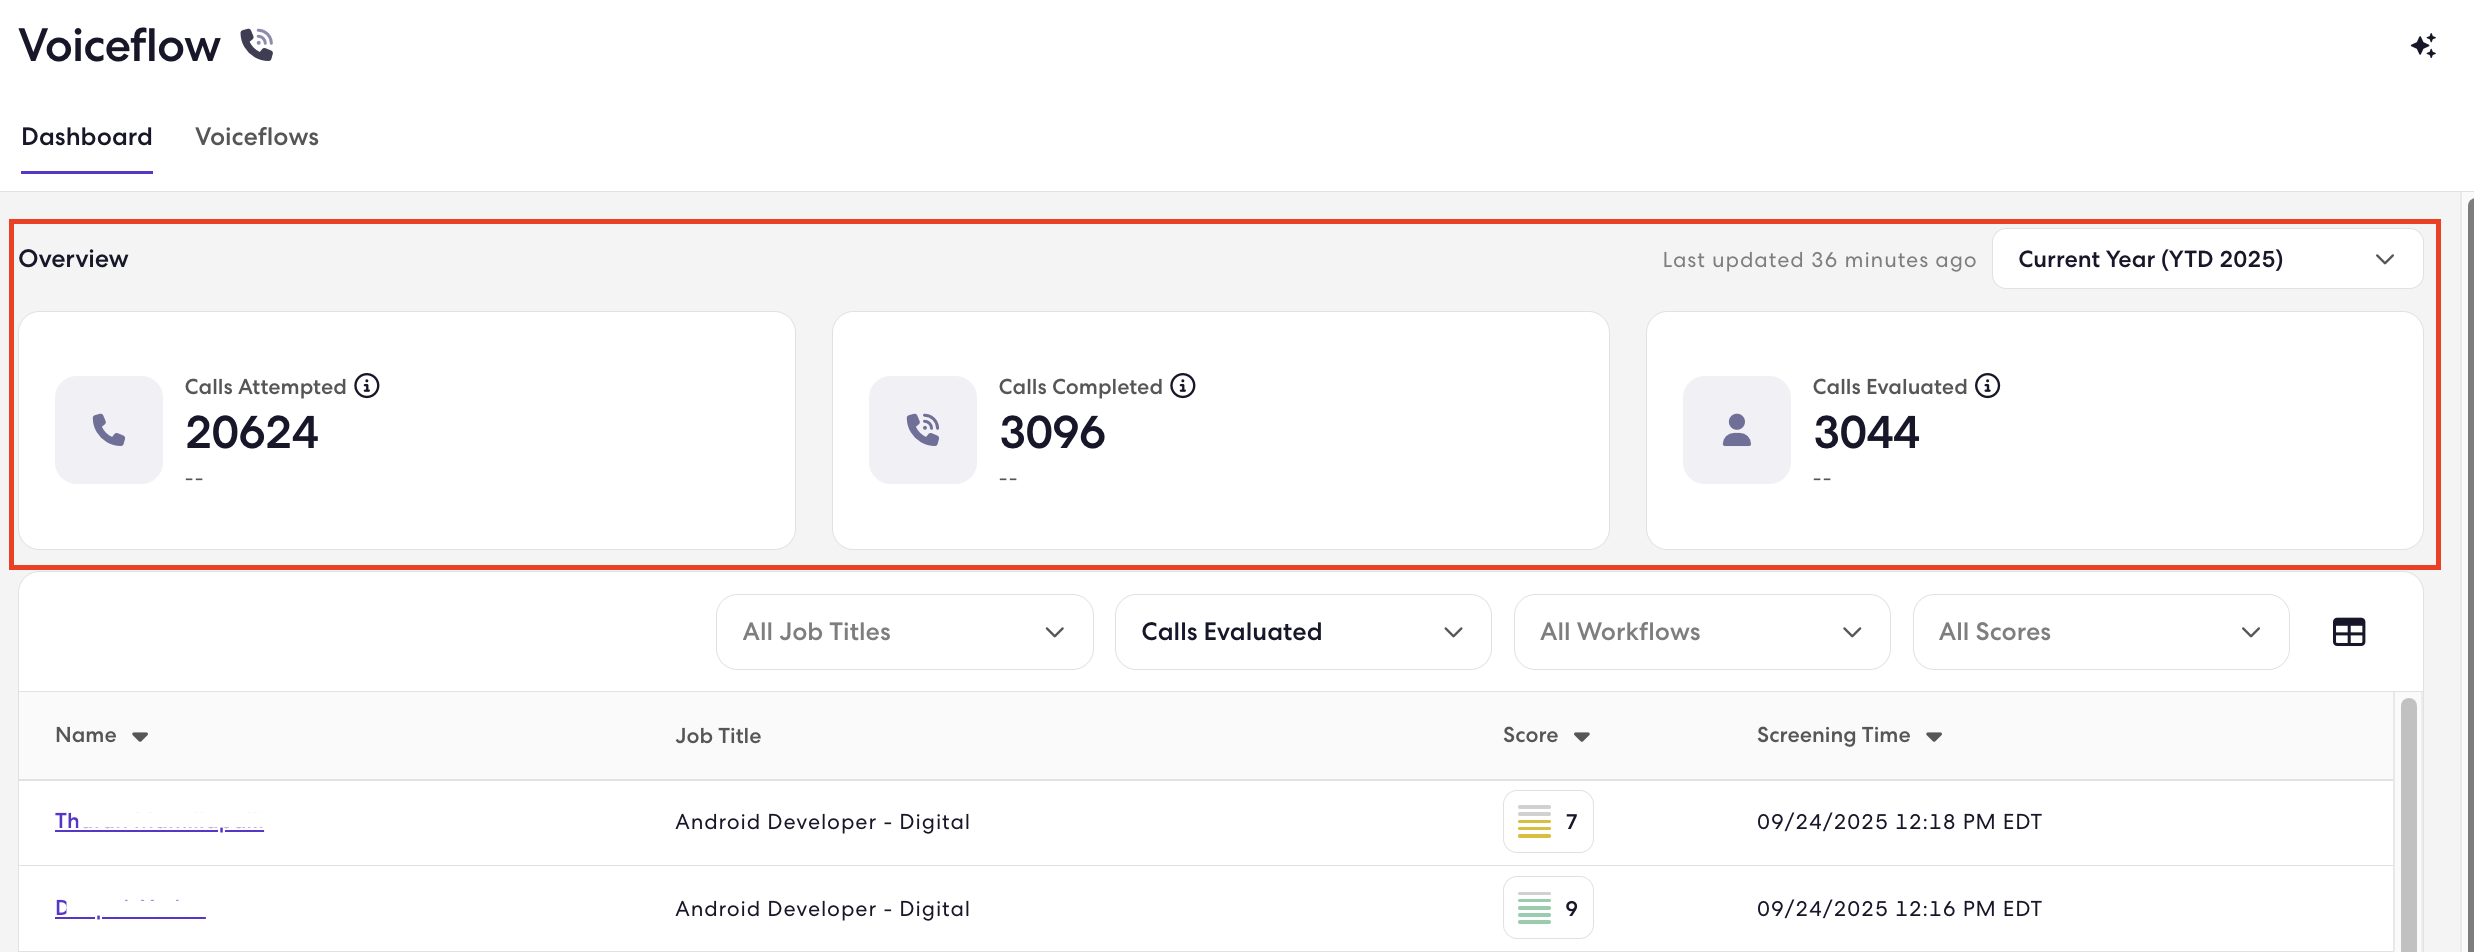Open the candidate link starting with Th
This screenshot has height=952, width=2474.
point(159,821)
